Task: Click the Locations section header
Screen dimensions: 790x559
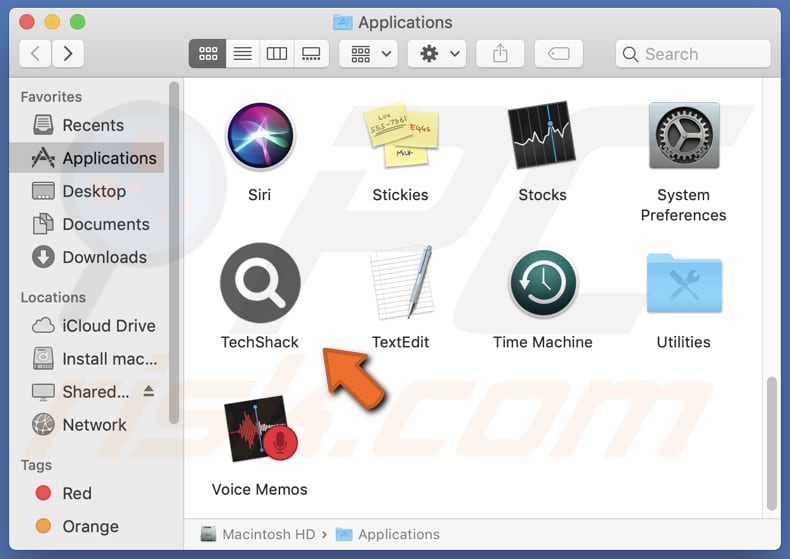Action: (x=53, y=298)
